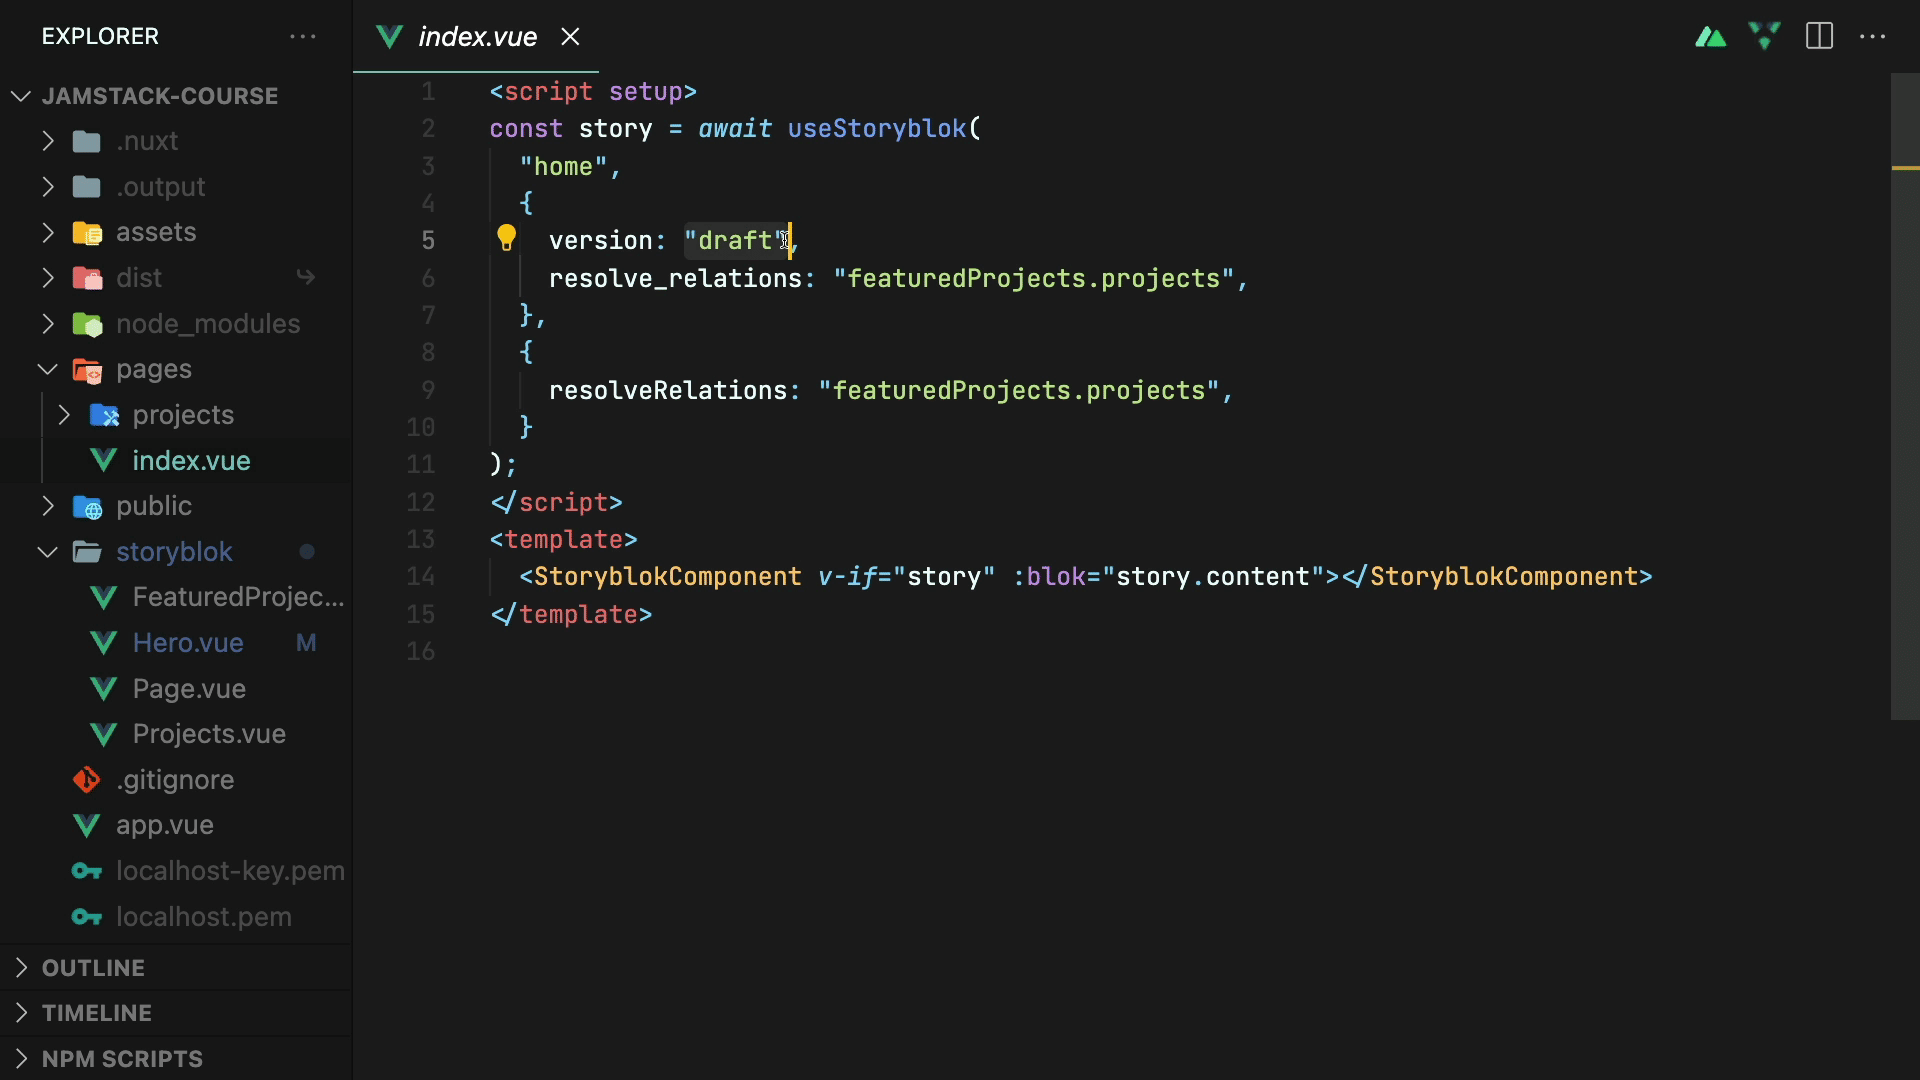Click the node_modules folder icon
Image resolution: width=1920 pixels, height=1080 pixels.
87,324
